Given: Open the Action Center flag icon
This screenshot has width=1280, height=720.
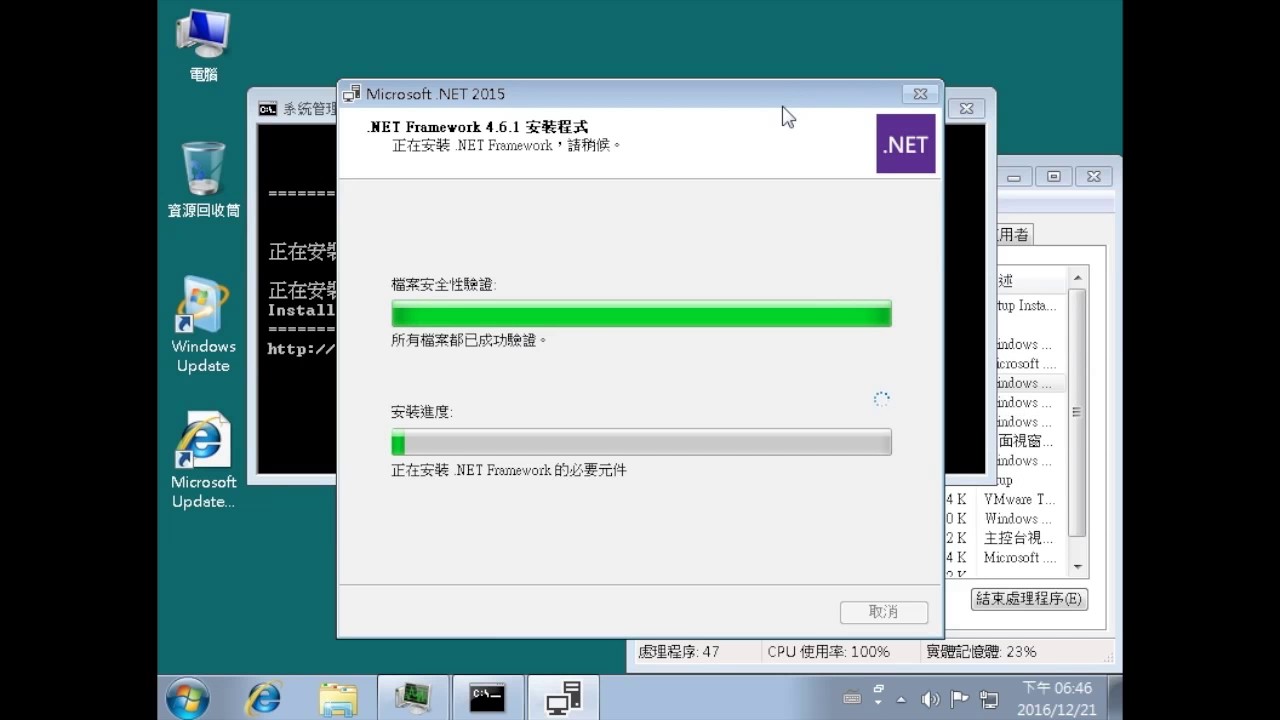Looking at the screenshot, I should tap(959, 699).
